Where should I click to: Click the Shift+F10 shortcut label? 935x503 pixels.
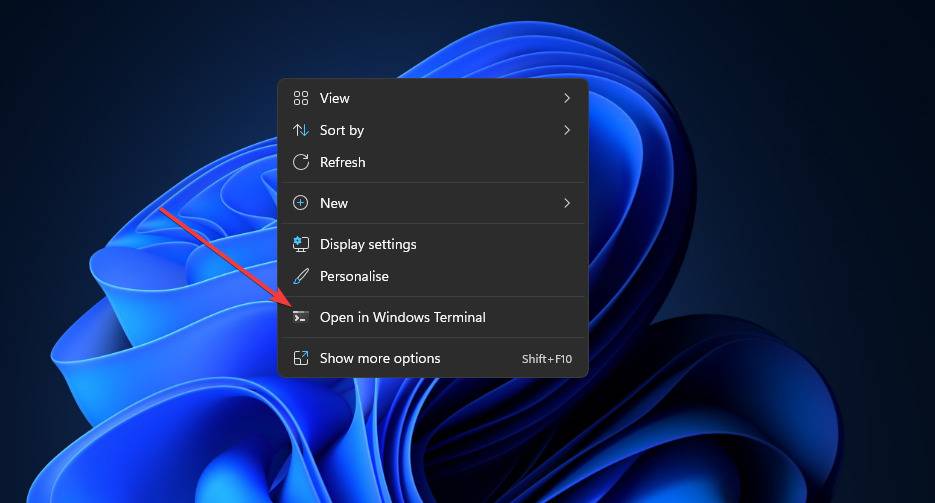coord(547,359)
